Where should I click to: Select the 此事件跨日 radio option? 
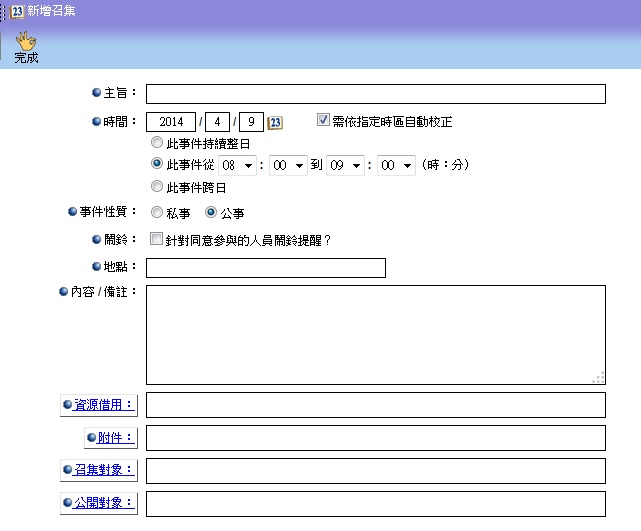click(156, 187)
